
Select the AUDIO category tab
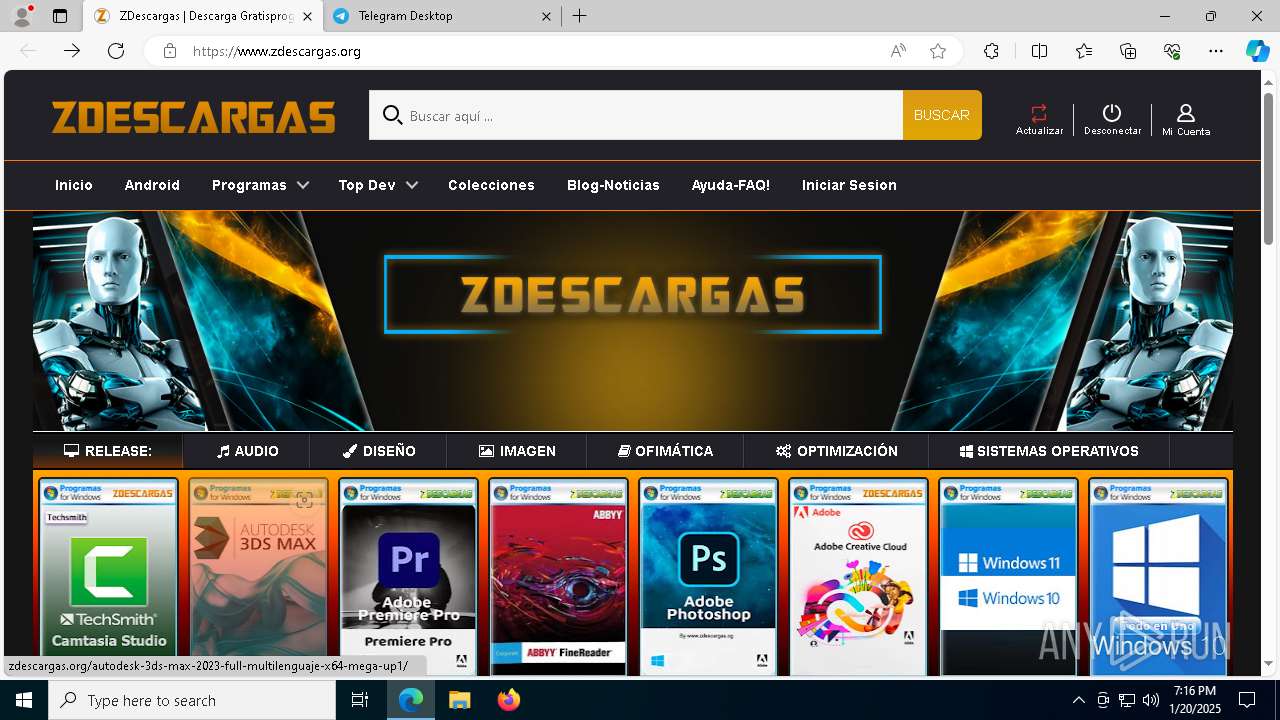[247, 451]
